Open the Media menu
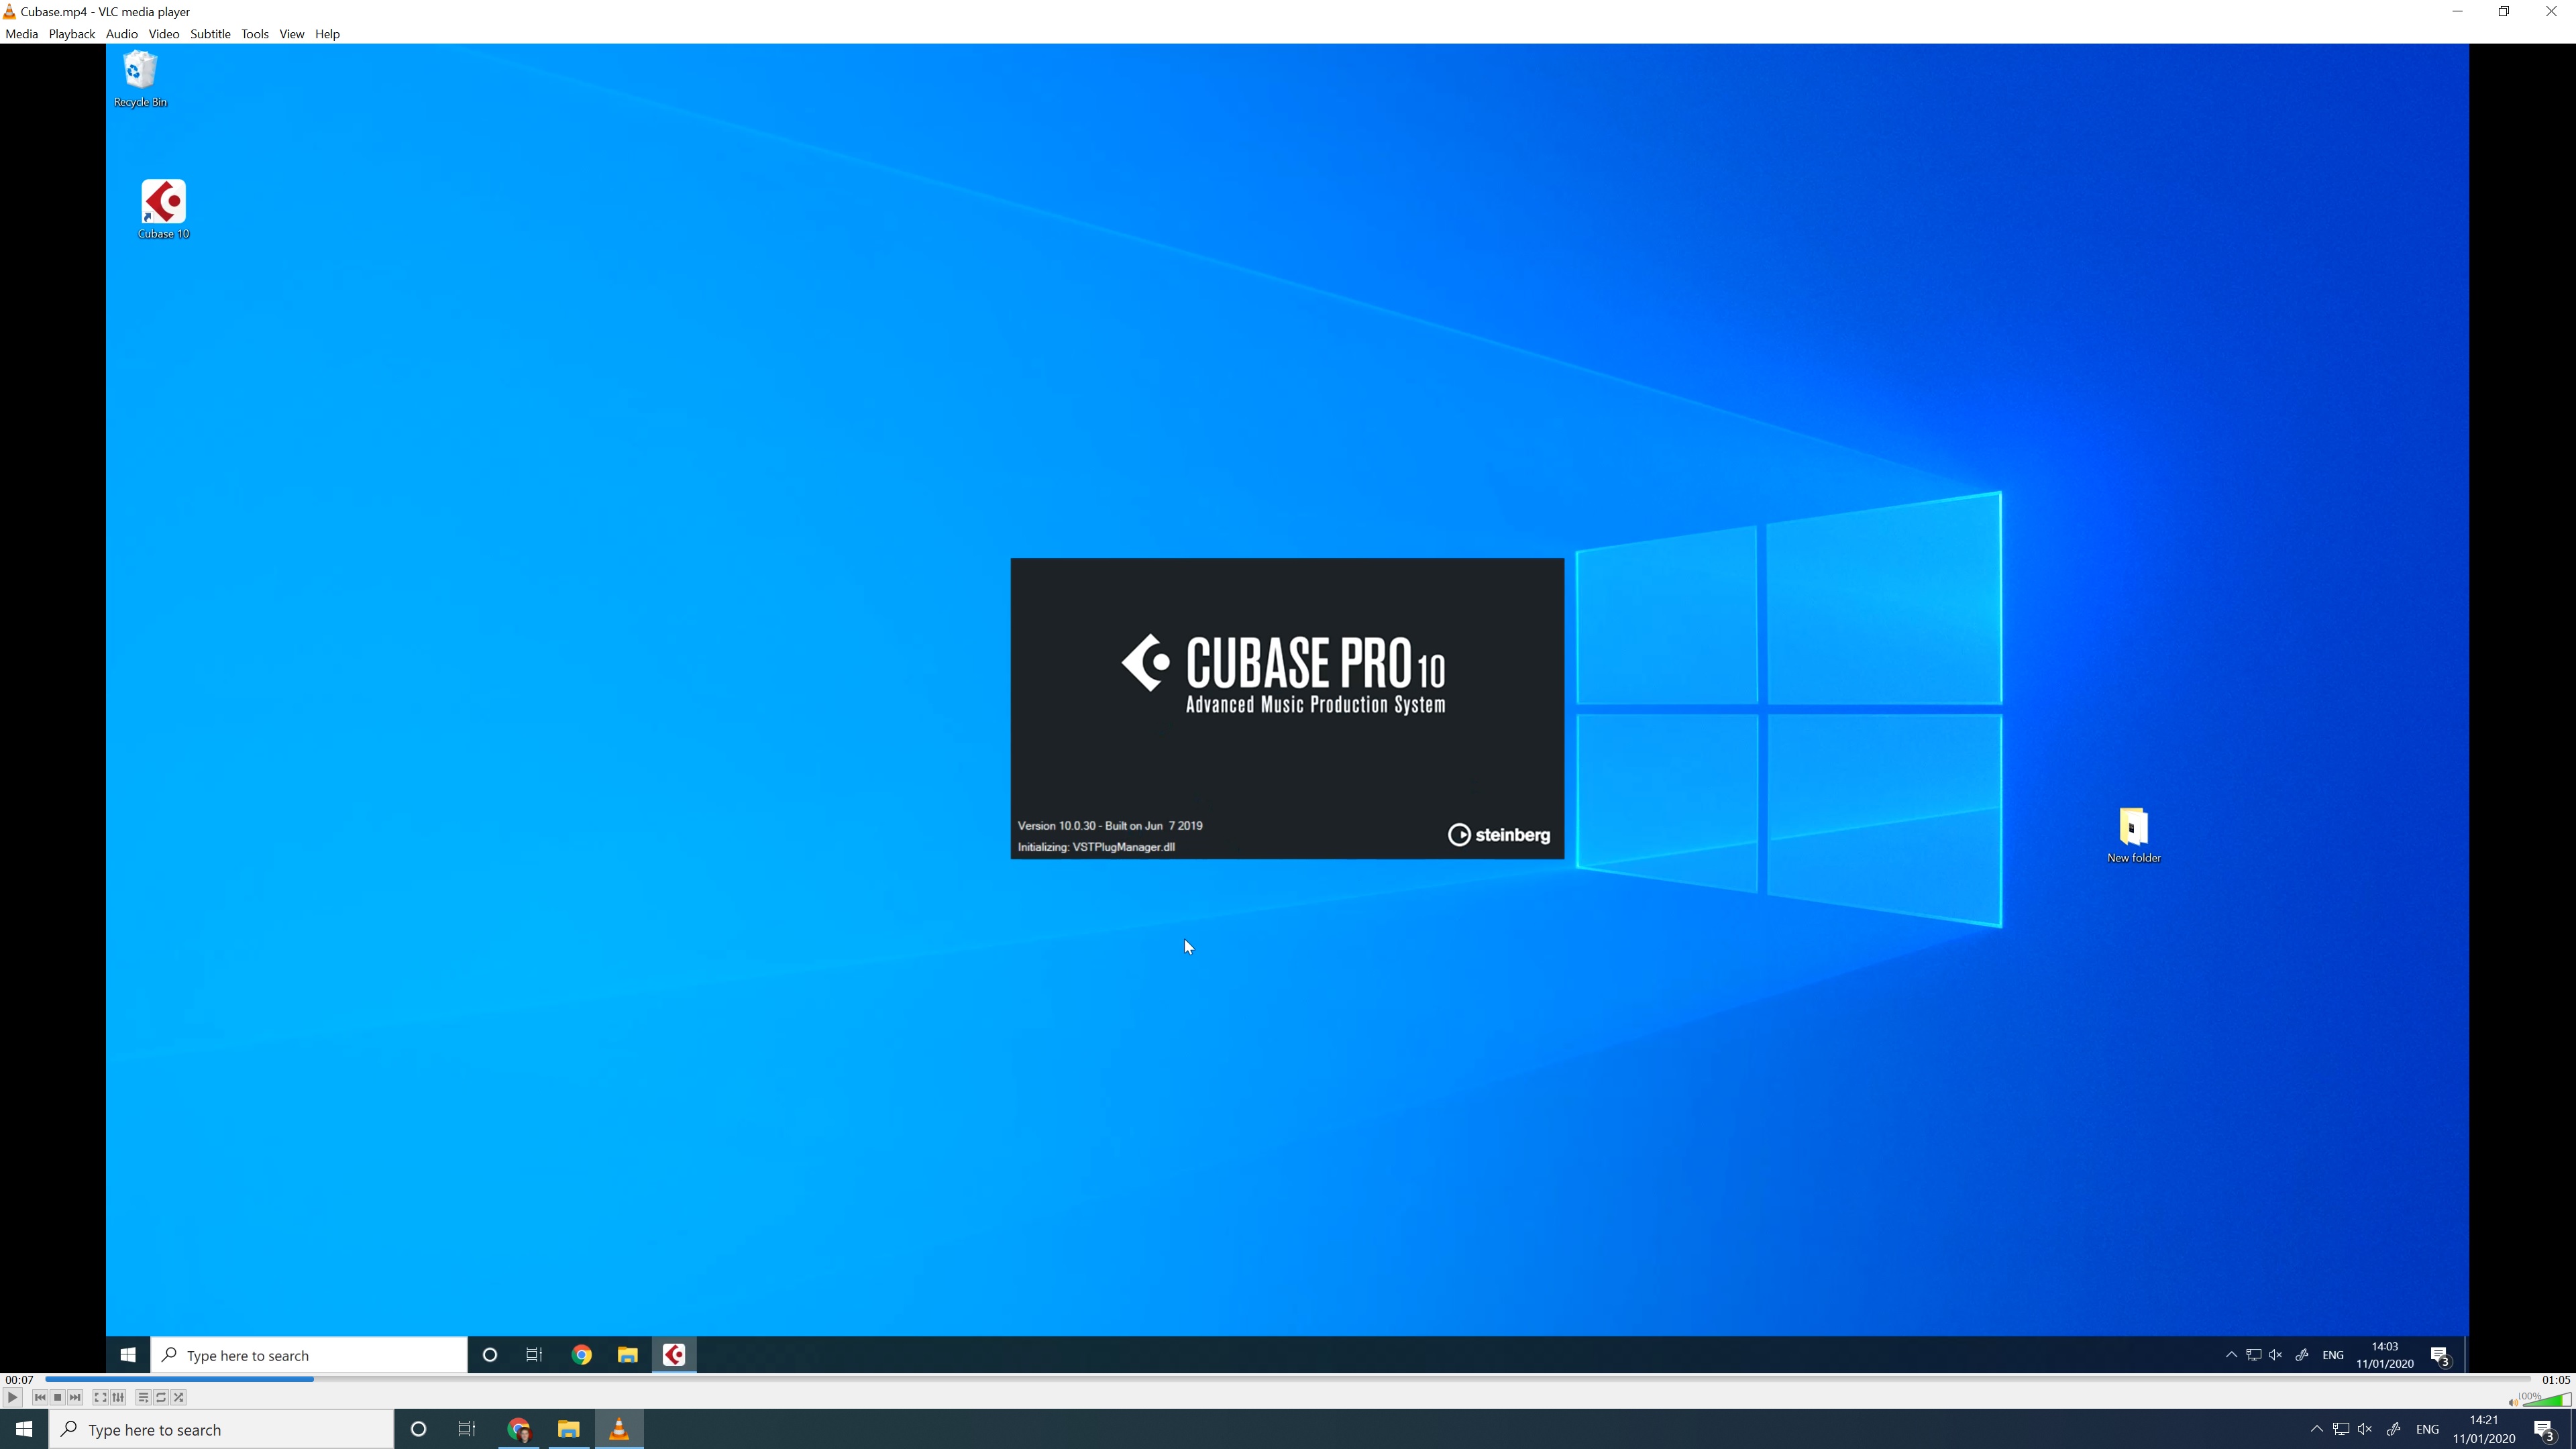Viewport: 2576px width, 1449px height. [x=22, y=34]
